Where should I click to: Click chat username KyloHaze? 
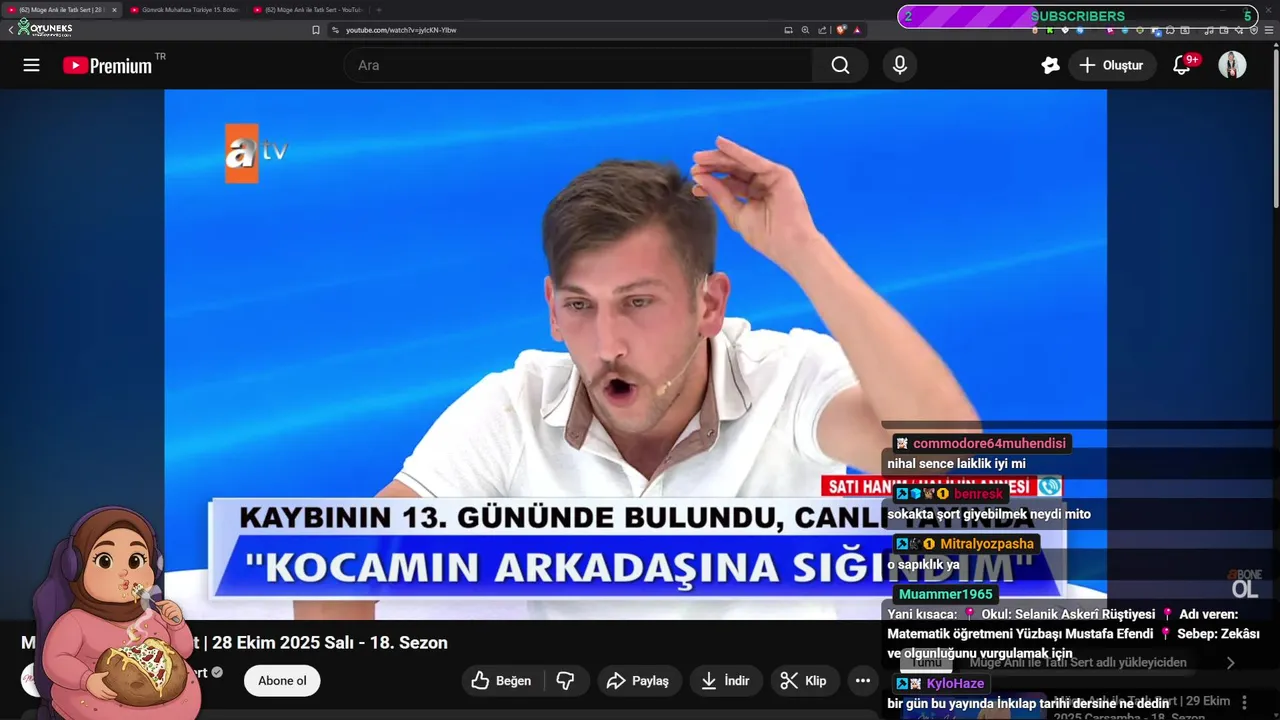956,684
